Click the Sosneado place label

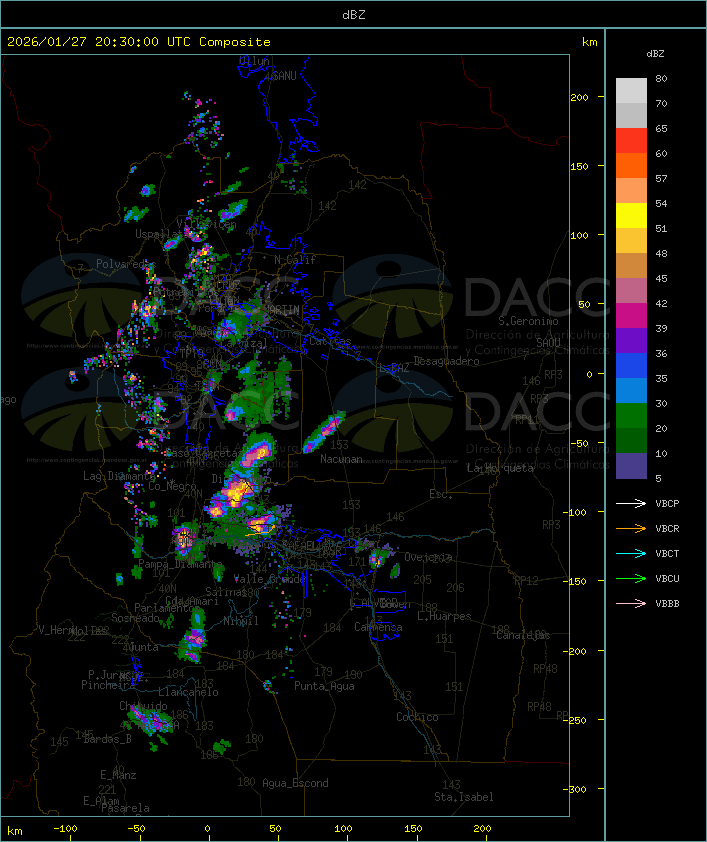(135, 618)
